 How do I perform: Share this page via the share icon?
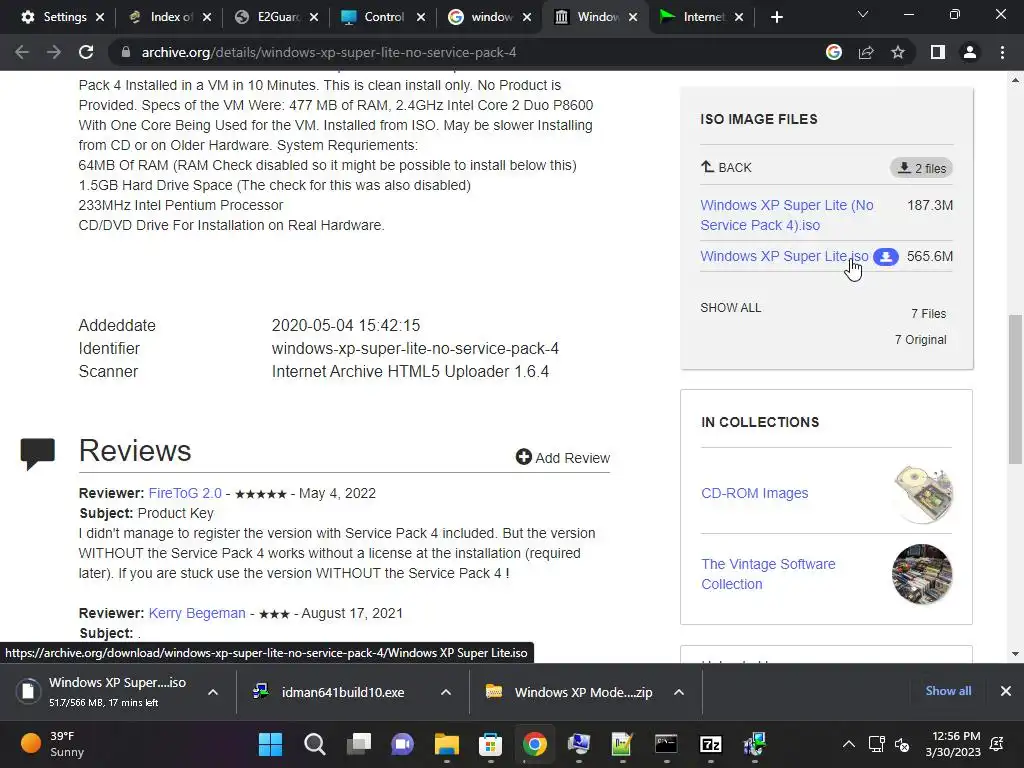[x=866, y=52]
